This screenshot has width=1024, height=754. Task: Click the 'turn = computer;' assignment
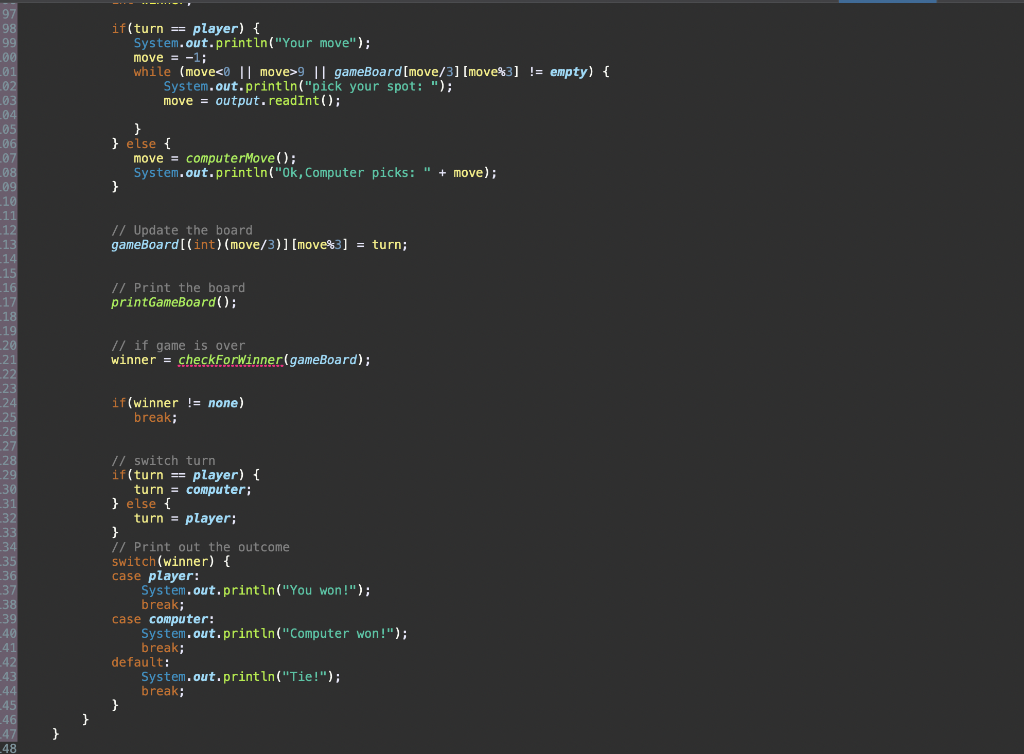(x=192, y=490)
